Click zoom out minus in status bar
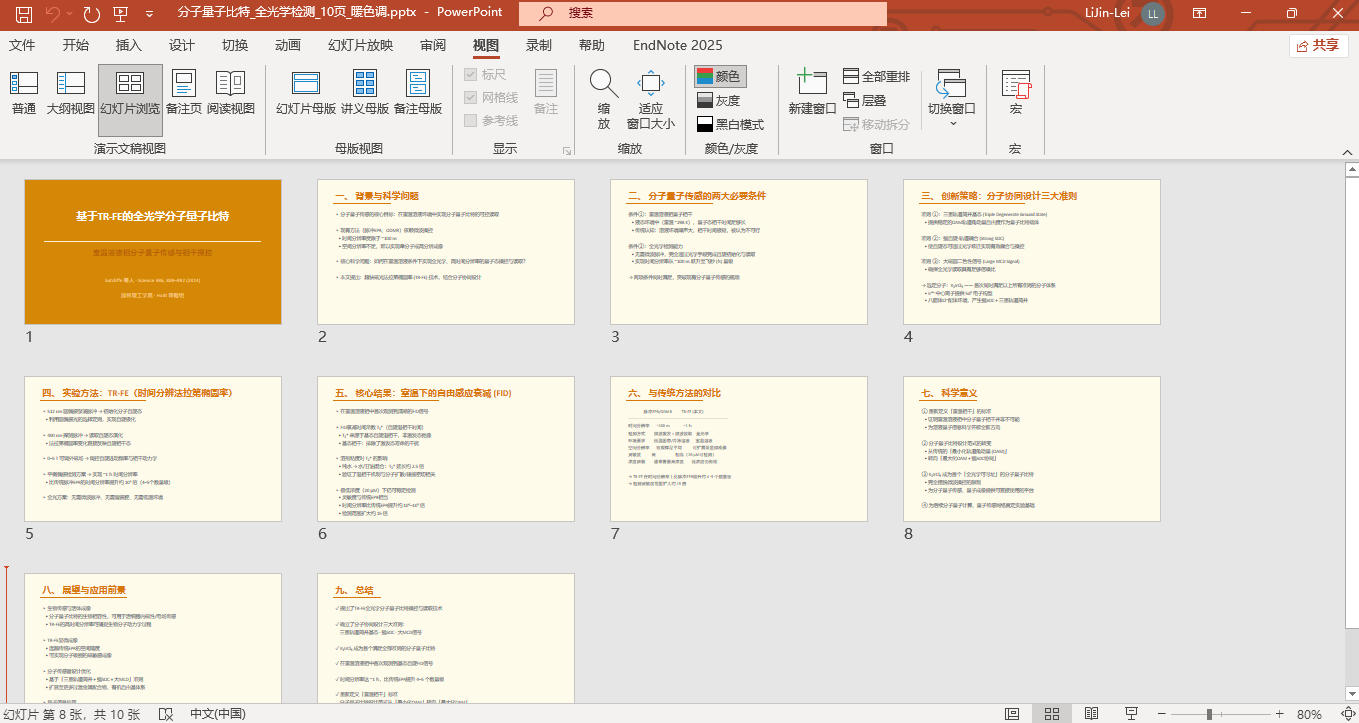This screenshot has height=723, width=1359. [x=1164, y=714]
